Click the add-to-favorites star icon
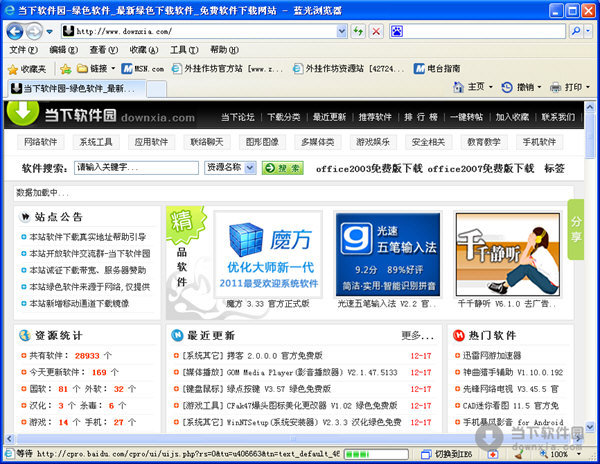 coord(65,69)
